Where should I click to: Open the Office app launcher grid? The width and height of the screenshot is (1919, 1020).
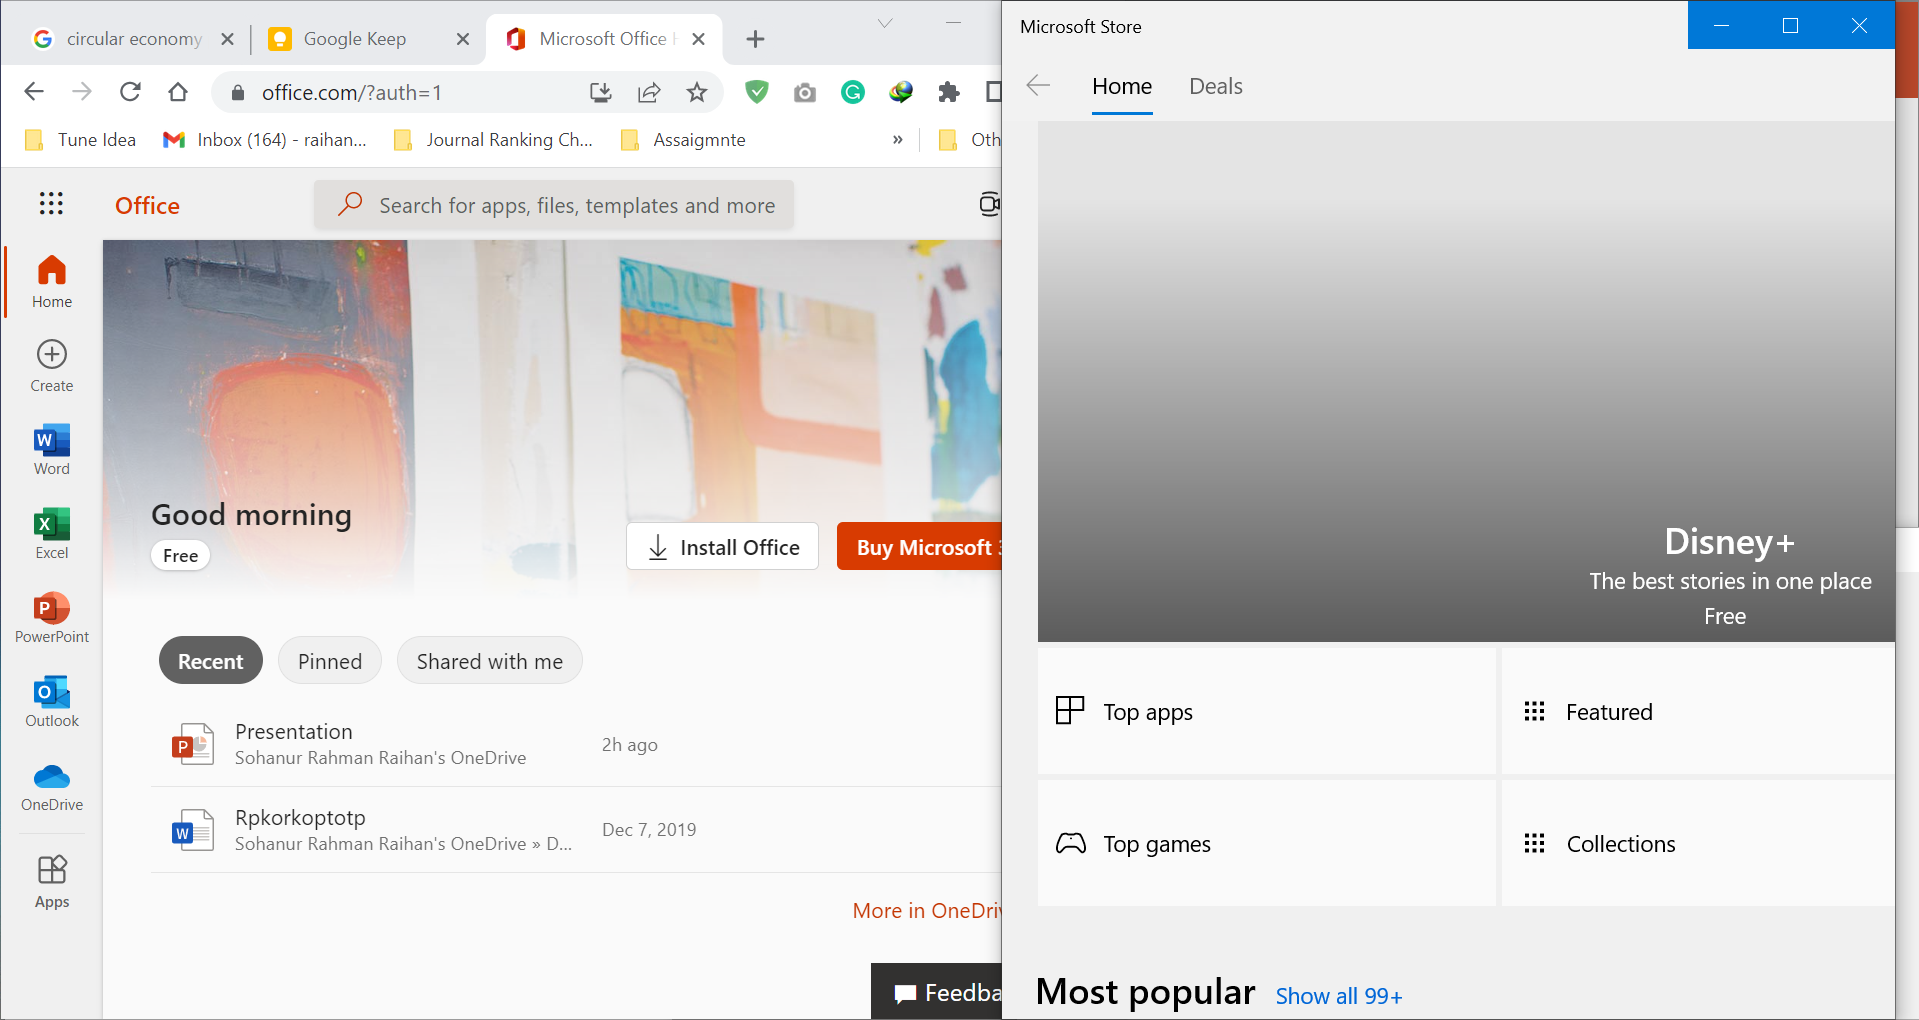coord(51,204)
